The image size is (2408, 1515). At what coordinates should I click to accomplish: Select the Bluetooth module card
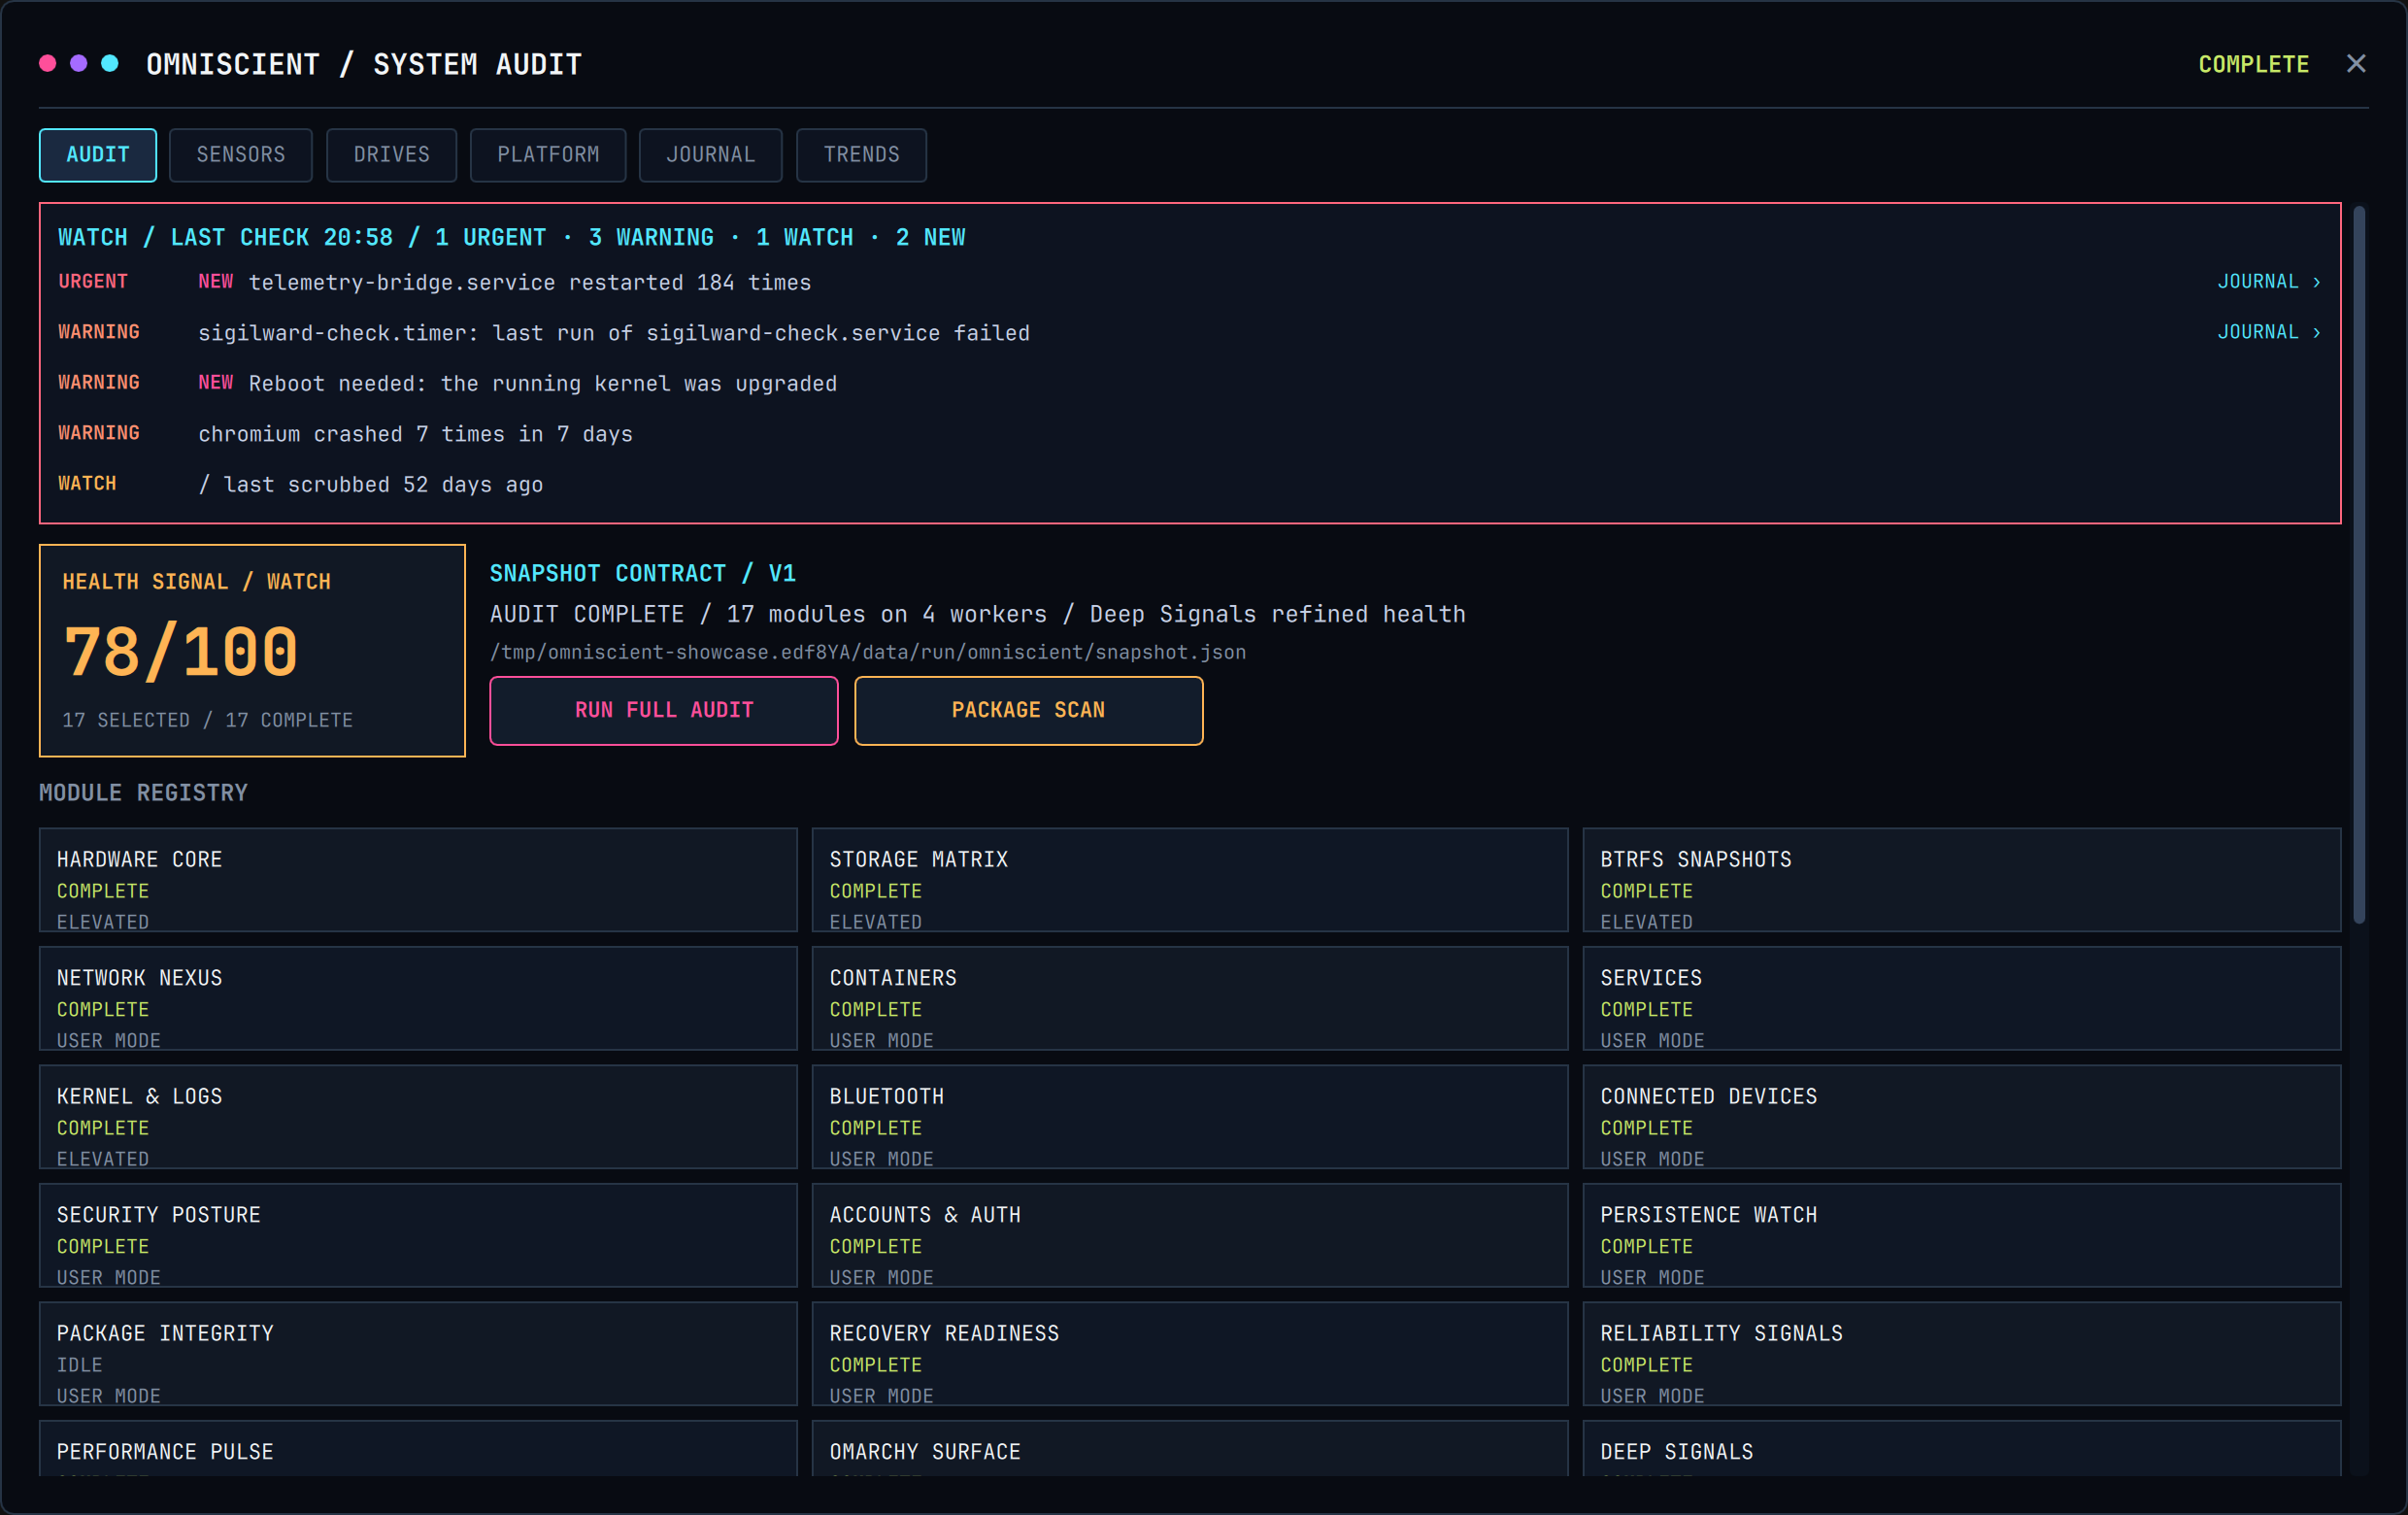(x=1190, y=1117)
